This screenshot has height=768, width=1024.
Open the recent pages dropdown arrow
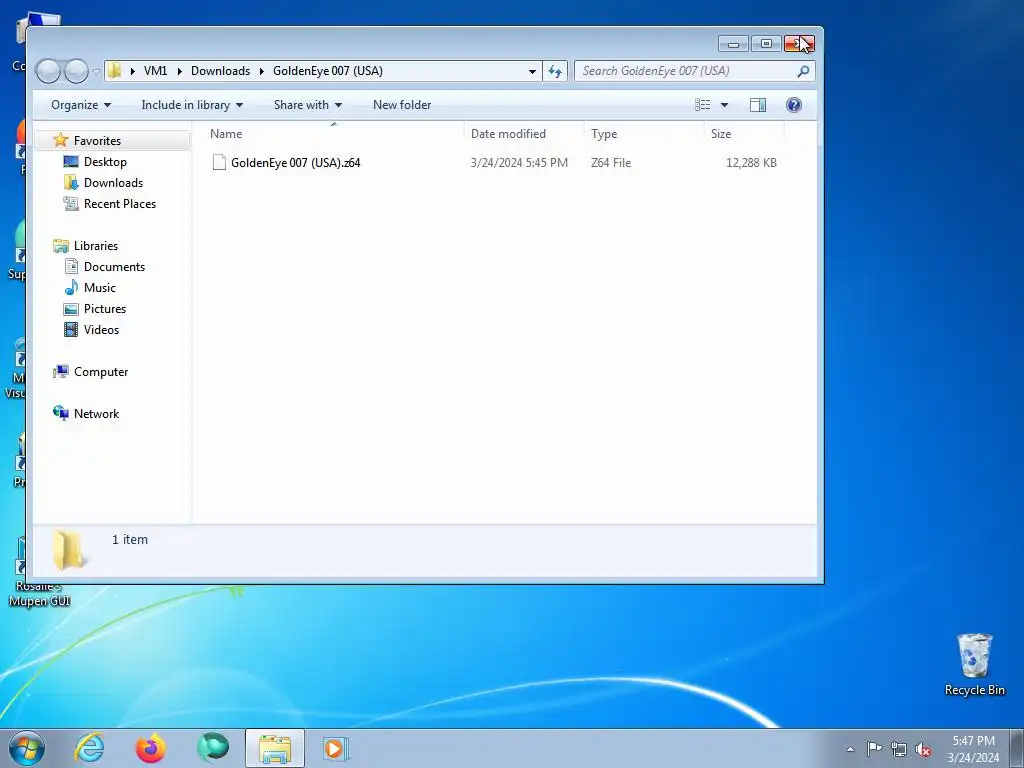(96, 71)
